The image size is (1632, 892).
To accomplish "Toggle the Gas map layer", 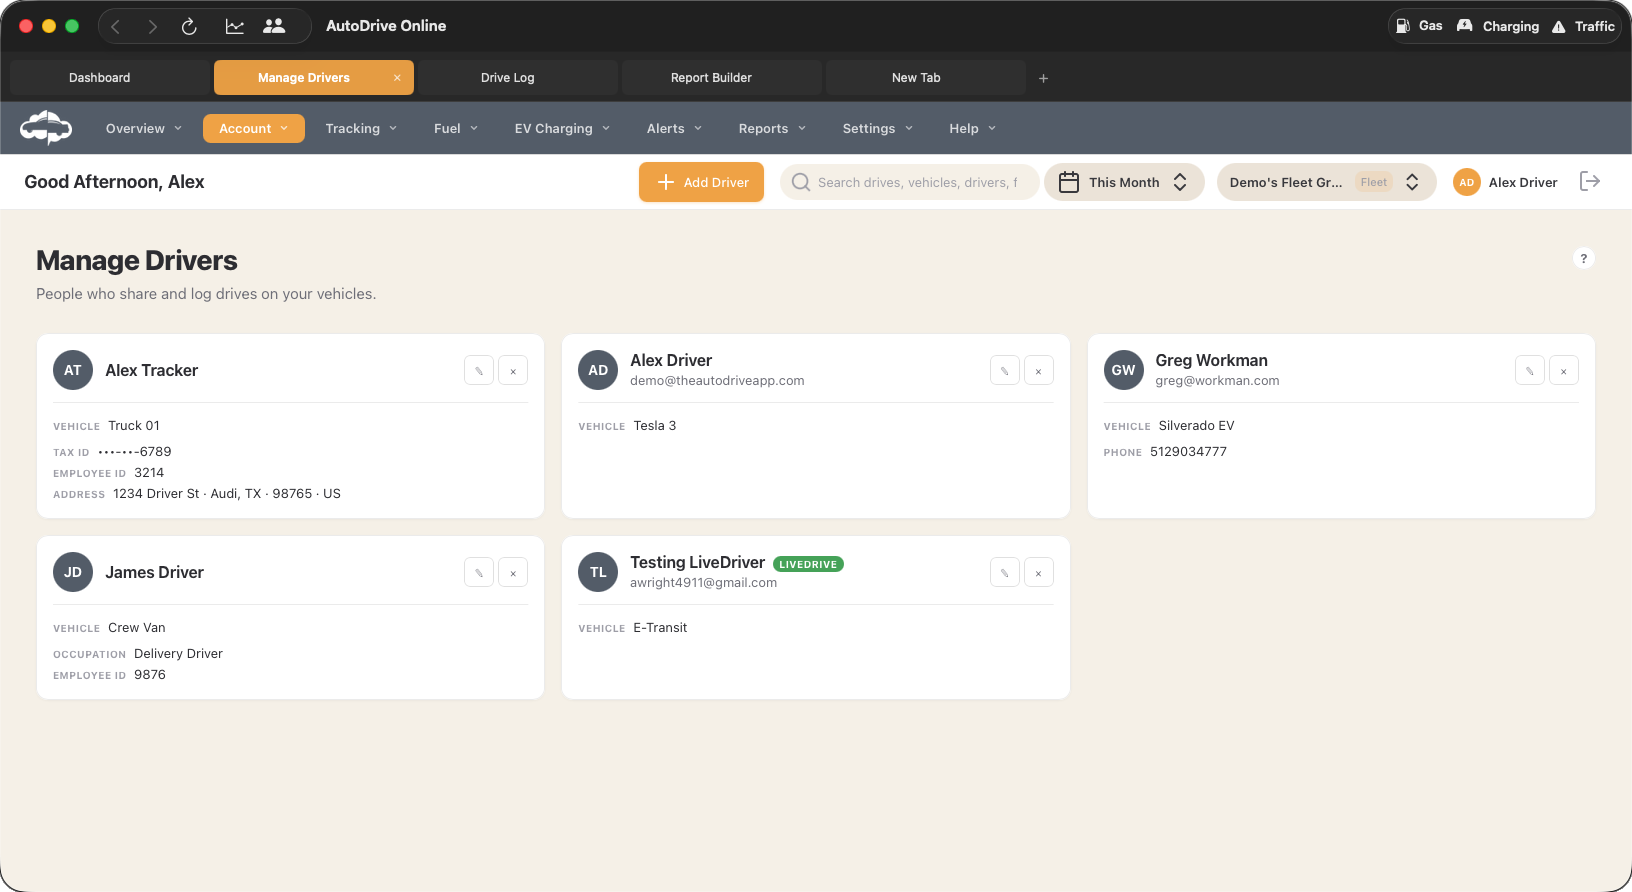I will (1419, 26).
